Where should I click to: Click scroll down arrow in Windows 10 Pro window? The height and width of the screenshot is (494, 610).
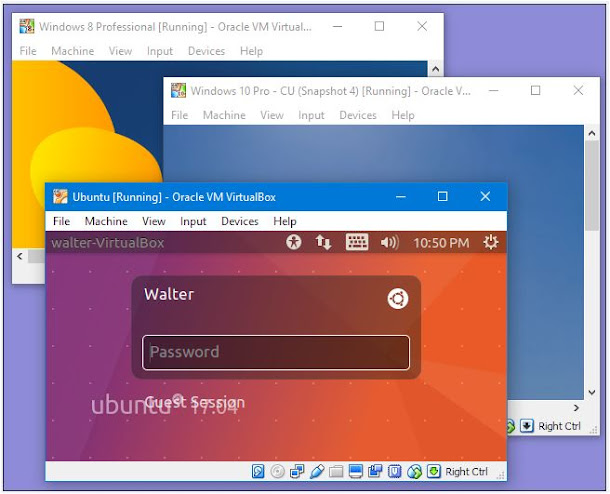592,392
